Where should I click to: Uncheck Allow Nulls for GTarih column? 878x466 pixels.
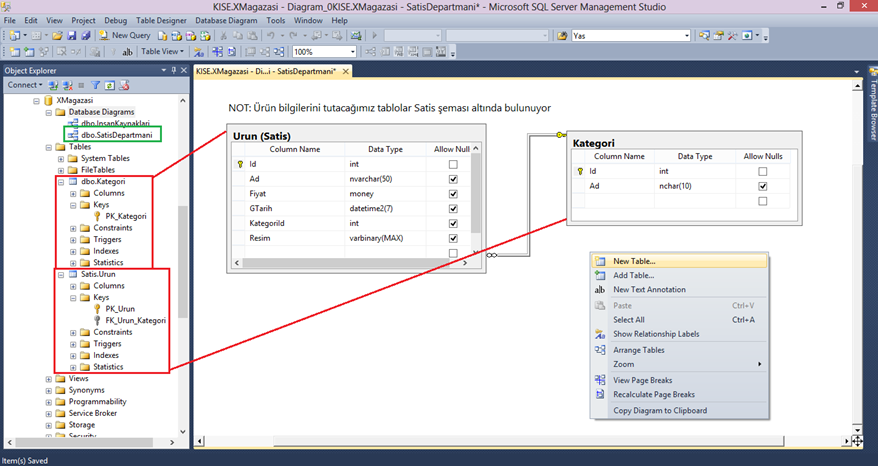(453, 208)
